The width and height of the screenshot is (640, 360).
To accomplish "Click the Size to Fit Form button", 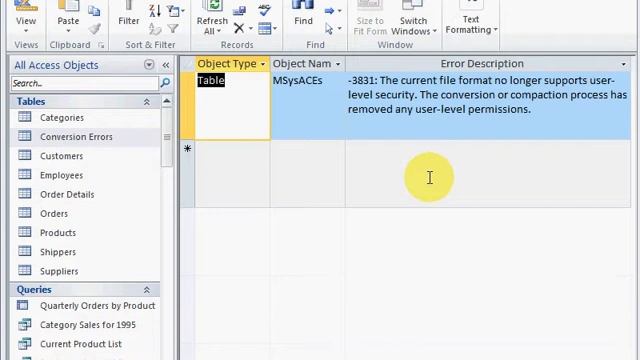I will click(370, 18).
